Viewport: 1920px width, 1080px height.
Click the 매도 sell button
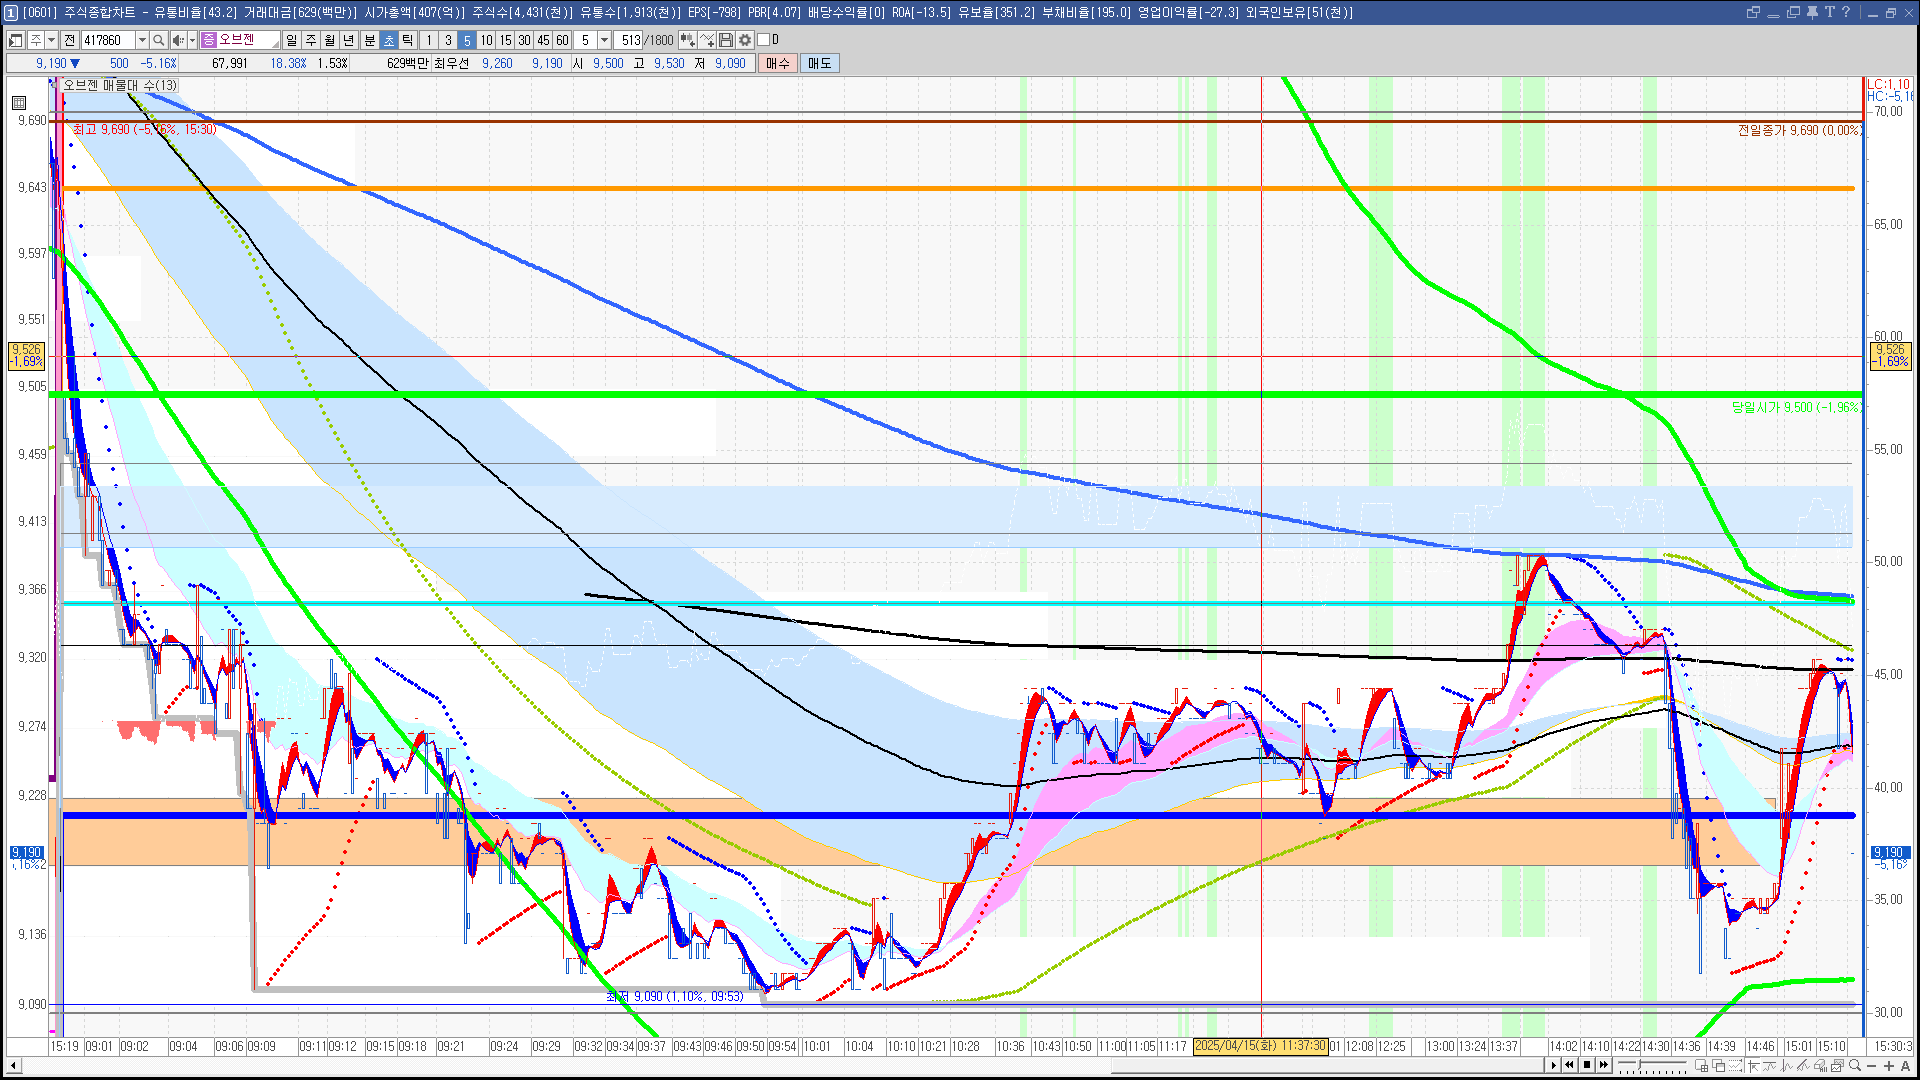pos(819,63)
